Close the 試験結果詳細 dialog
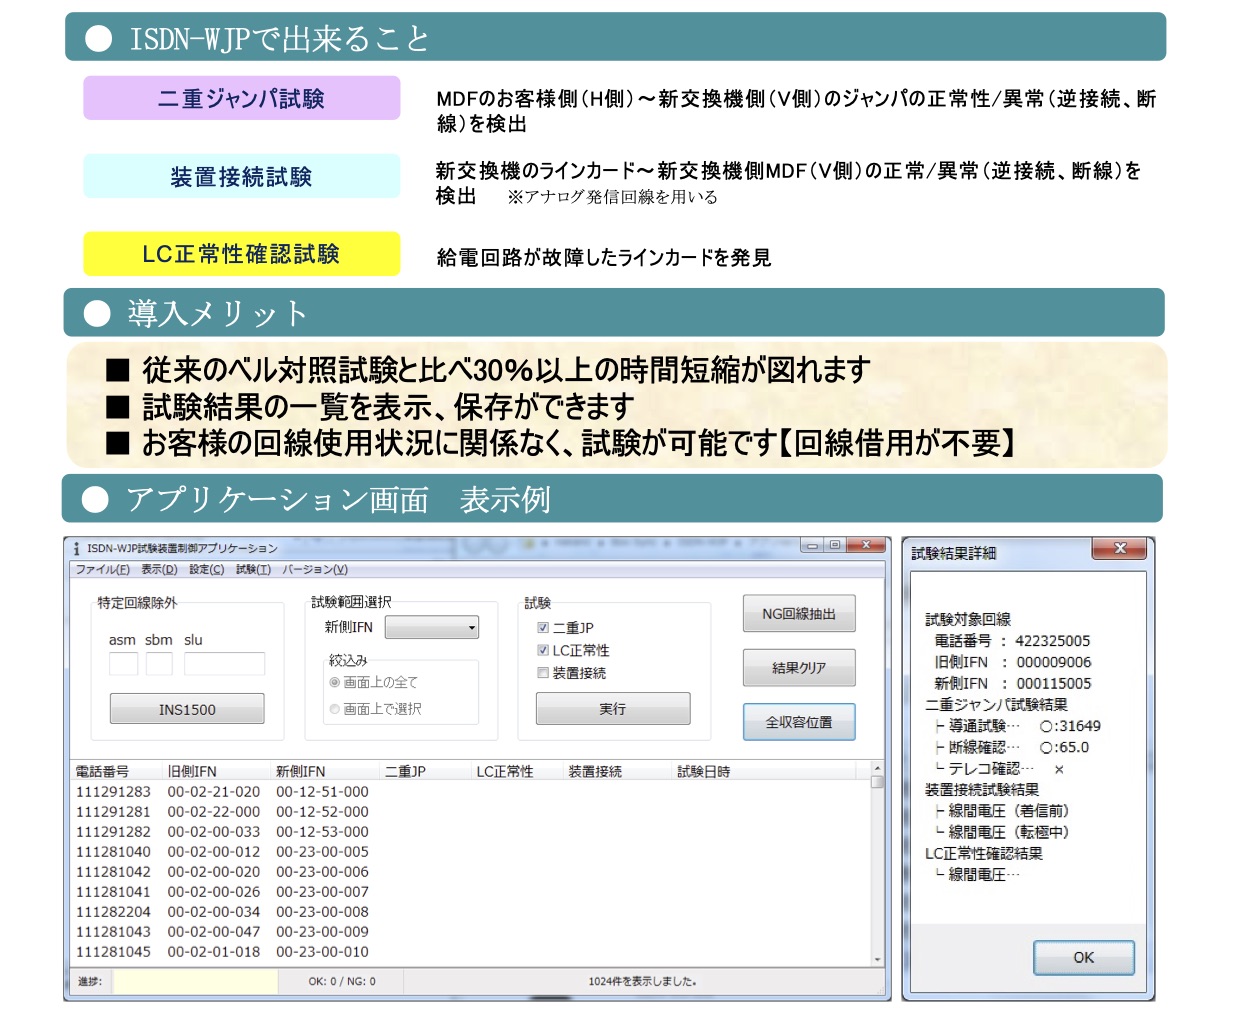This screenshot has height=1029, width=1236. pos(1120,548)
